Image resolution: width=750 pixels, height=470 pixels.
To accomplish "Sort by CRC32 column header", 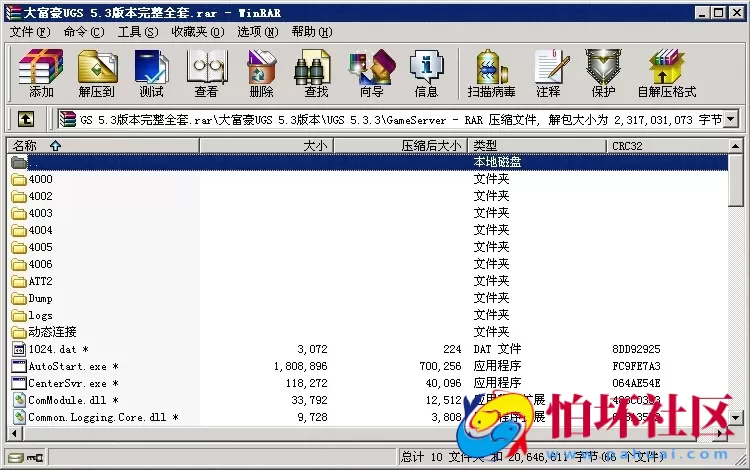I will tap(667, 146).
